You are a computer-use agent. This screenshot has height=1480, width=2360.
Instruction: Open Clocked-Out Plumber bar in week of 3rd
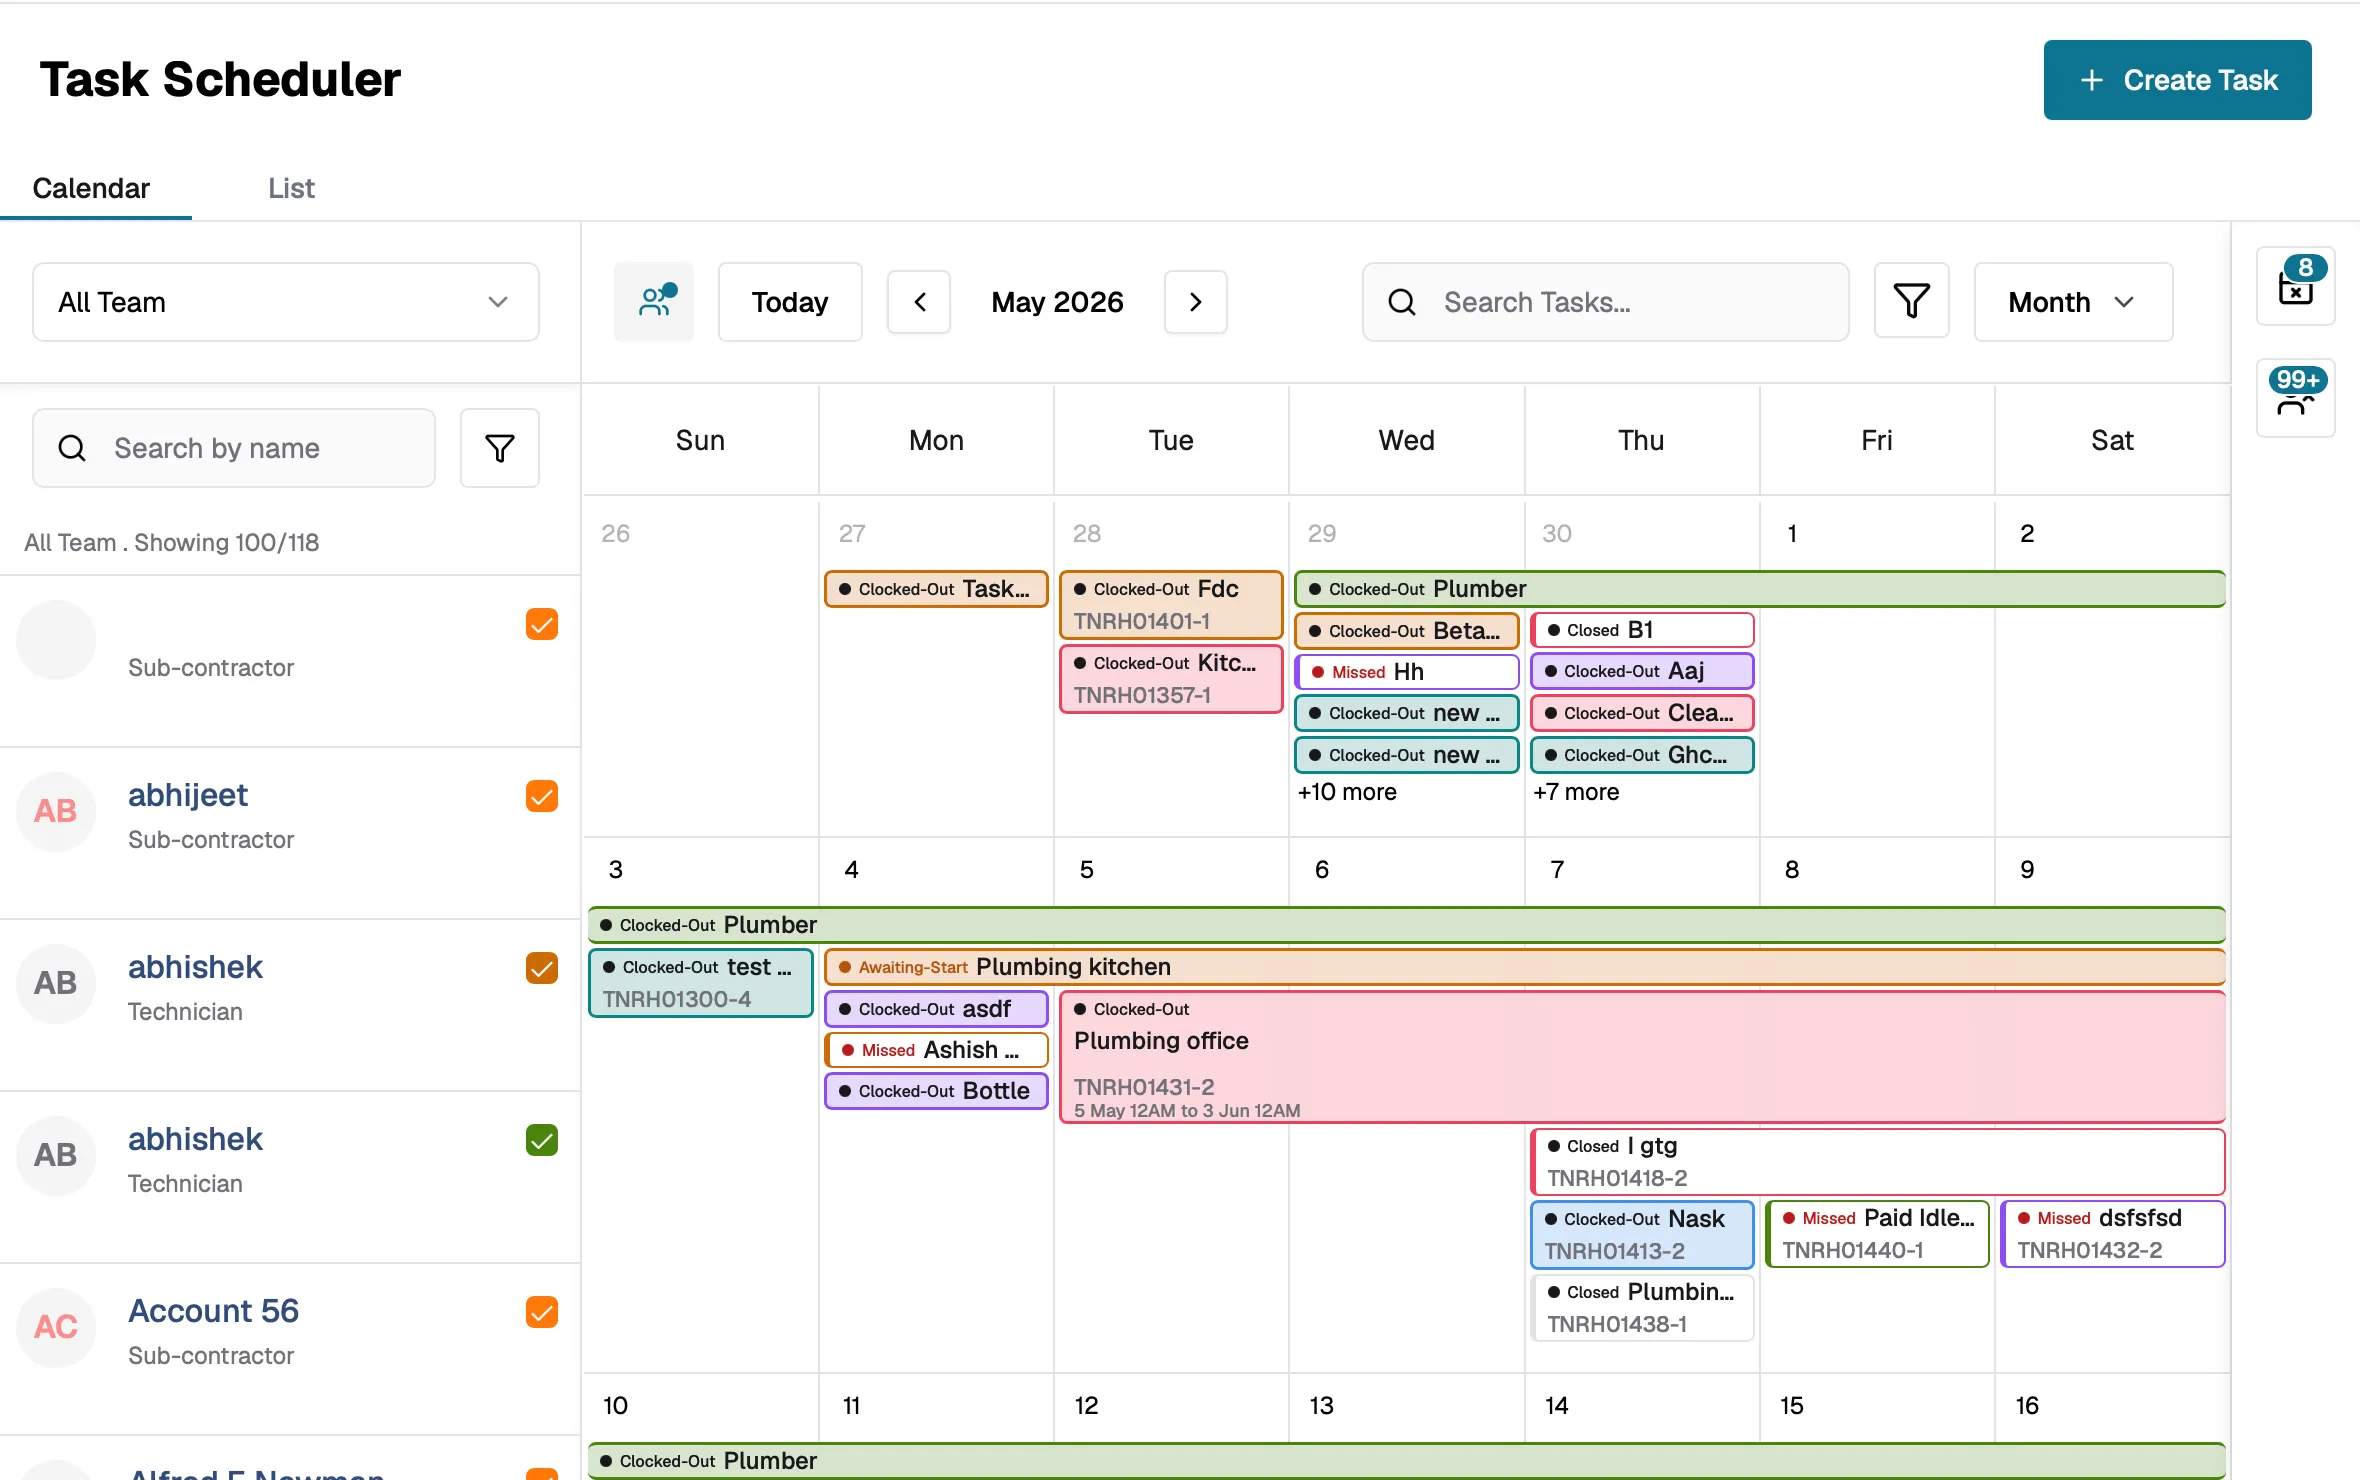pos(1407,925)
